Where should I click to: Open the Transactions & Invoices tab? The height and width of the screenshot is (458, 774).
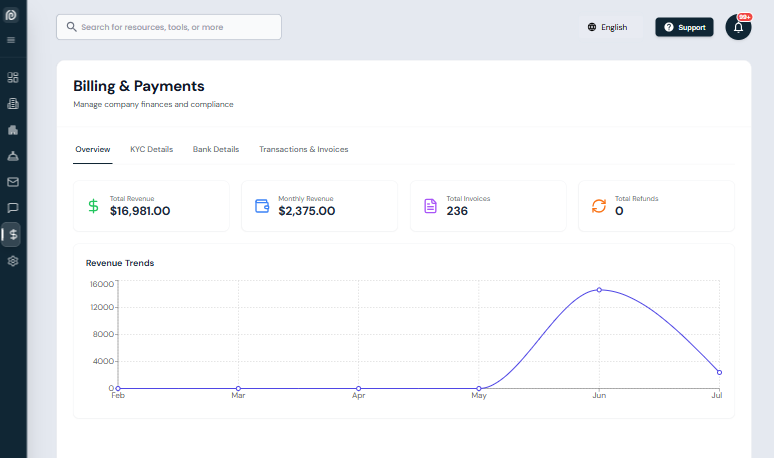point(303,149)
